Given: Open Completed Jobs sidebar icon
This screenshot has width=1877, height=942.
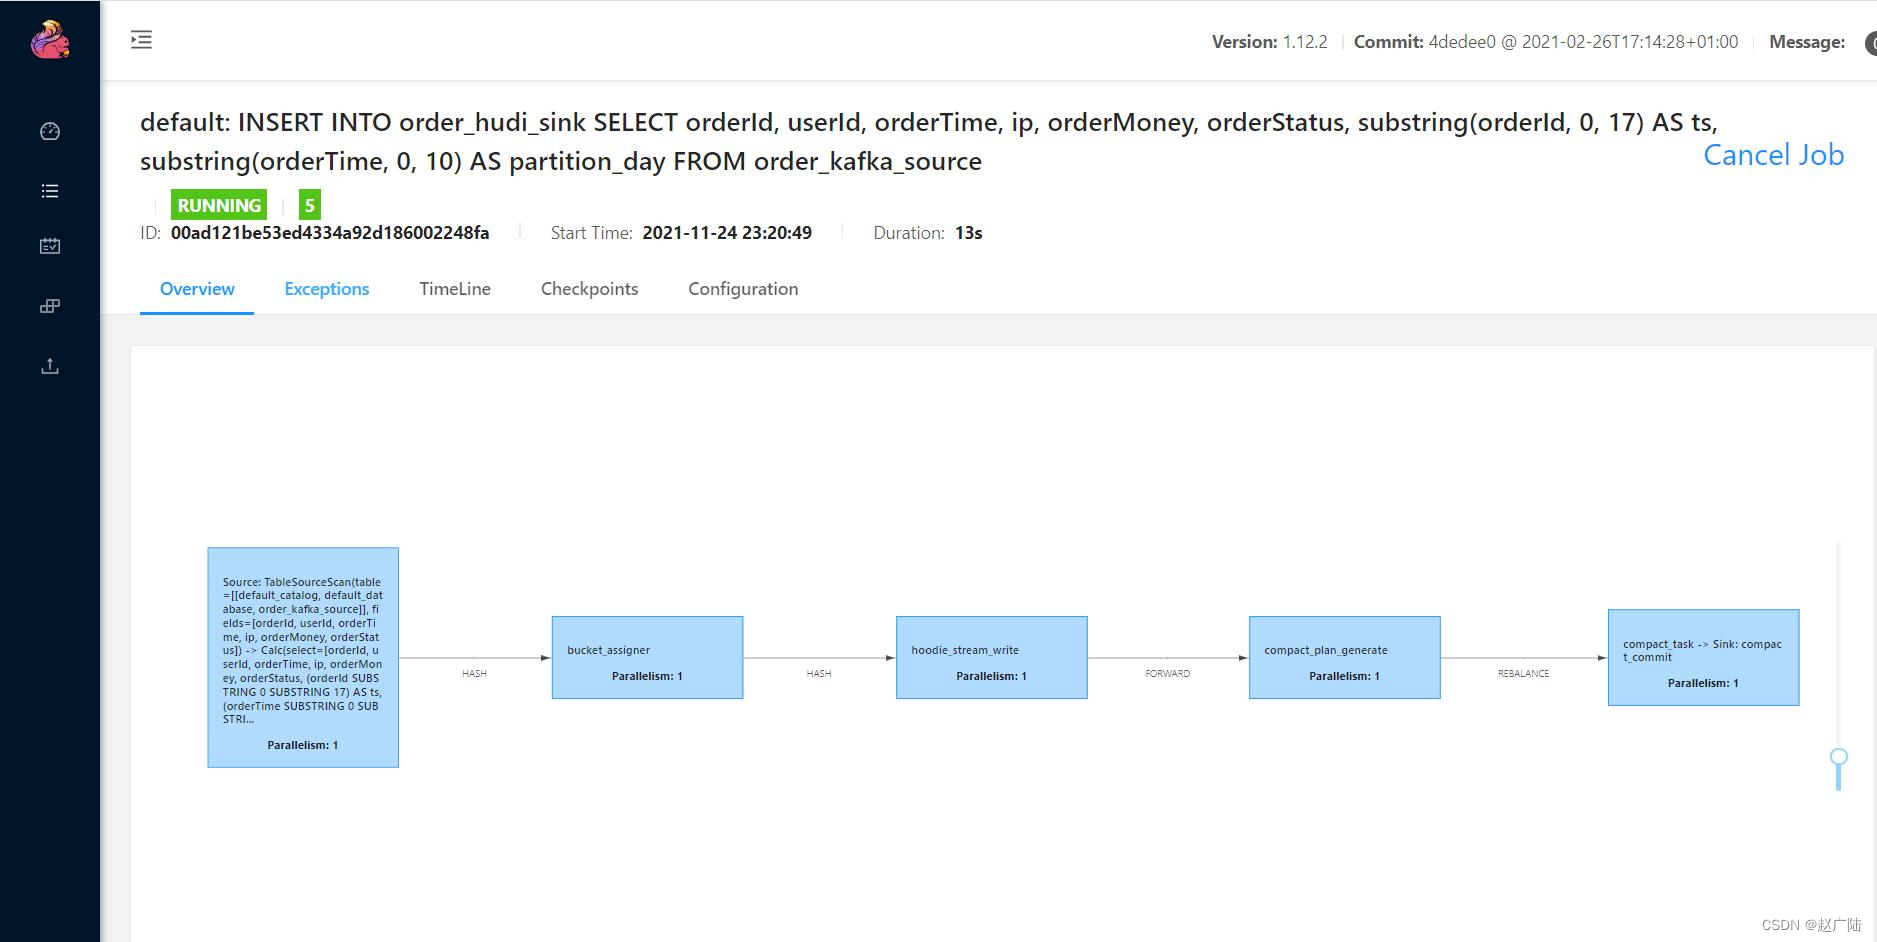Looking at the screenshot, I should 50,246.
